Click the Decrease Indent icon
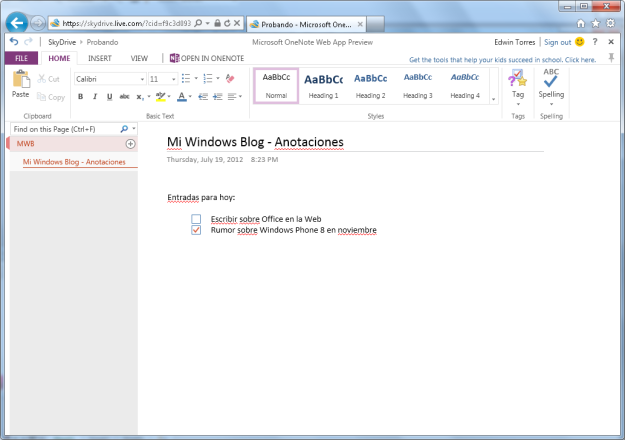Image resolution: width=625 pixels, height=440 pixels. [203, 96]
